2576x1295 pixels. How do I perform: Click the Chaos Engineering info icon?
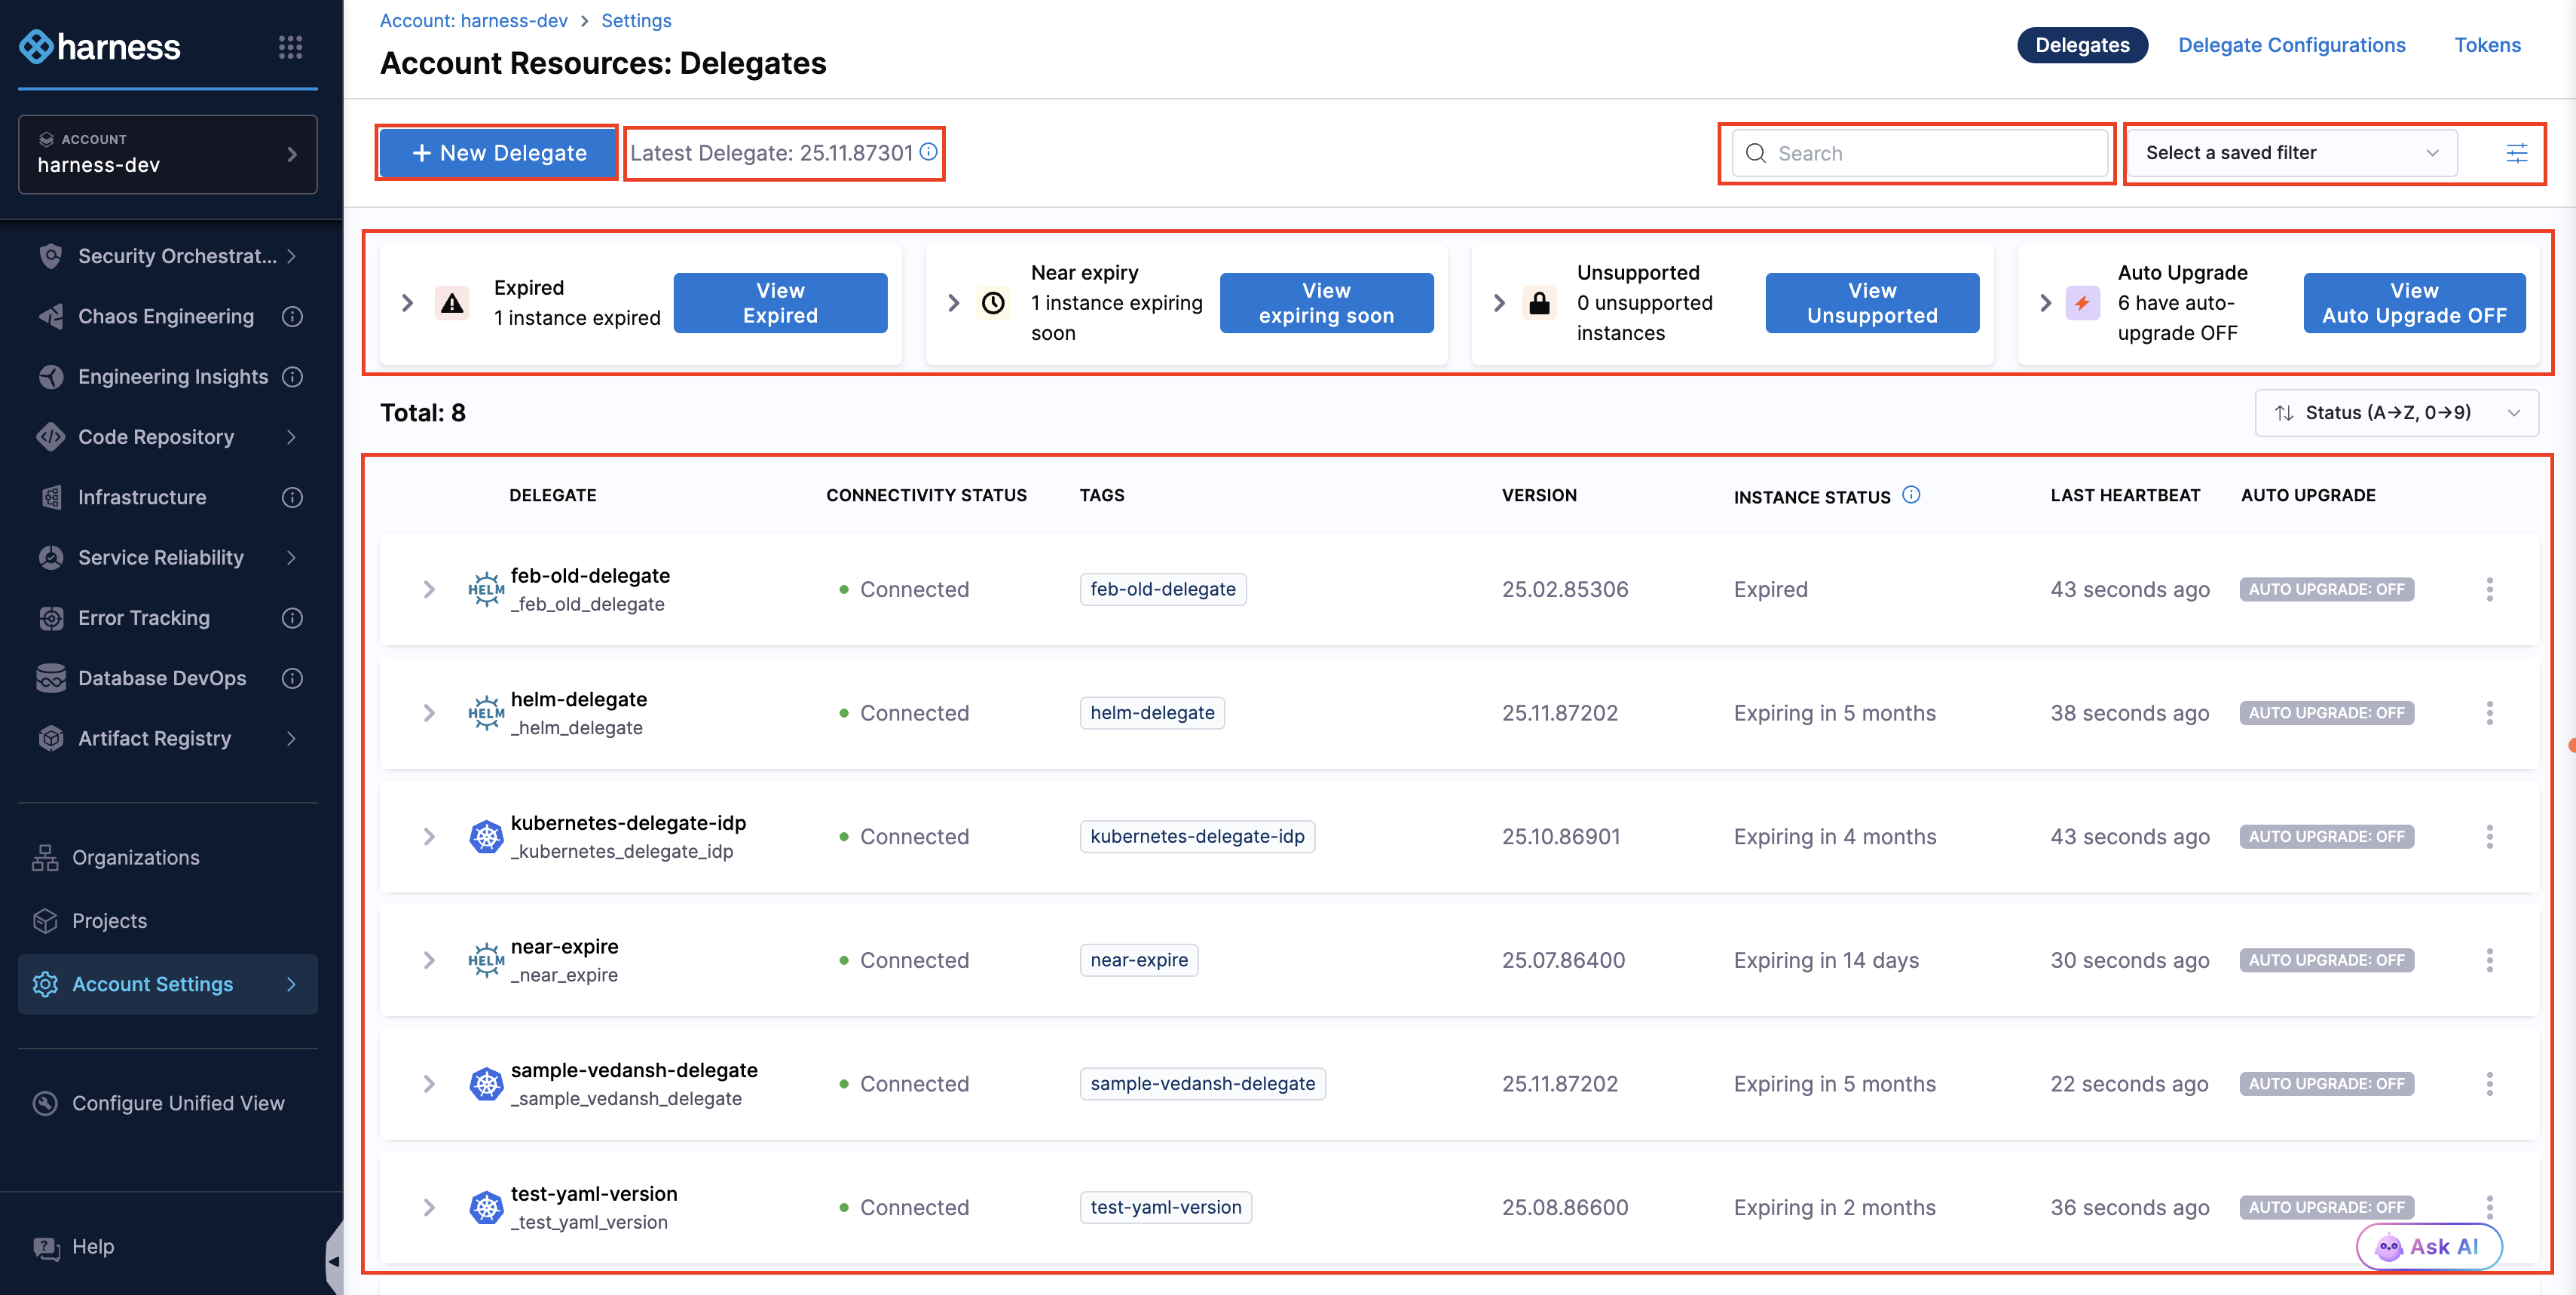[x=292, y=316]
